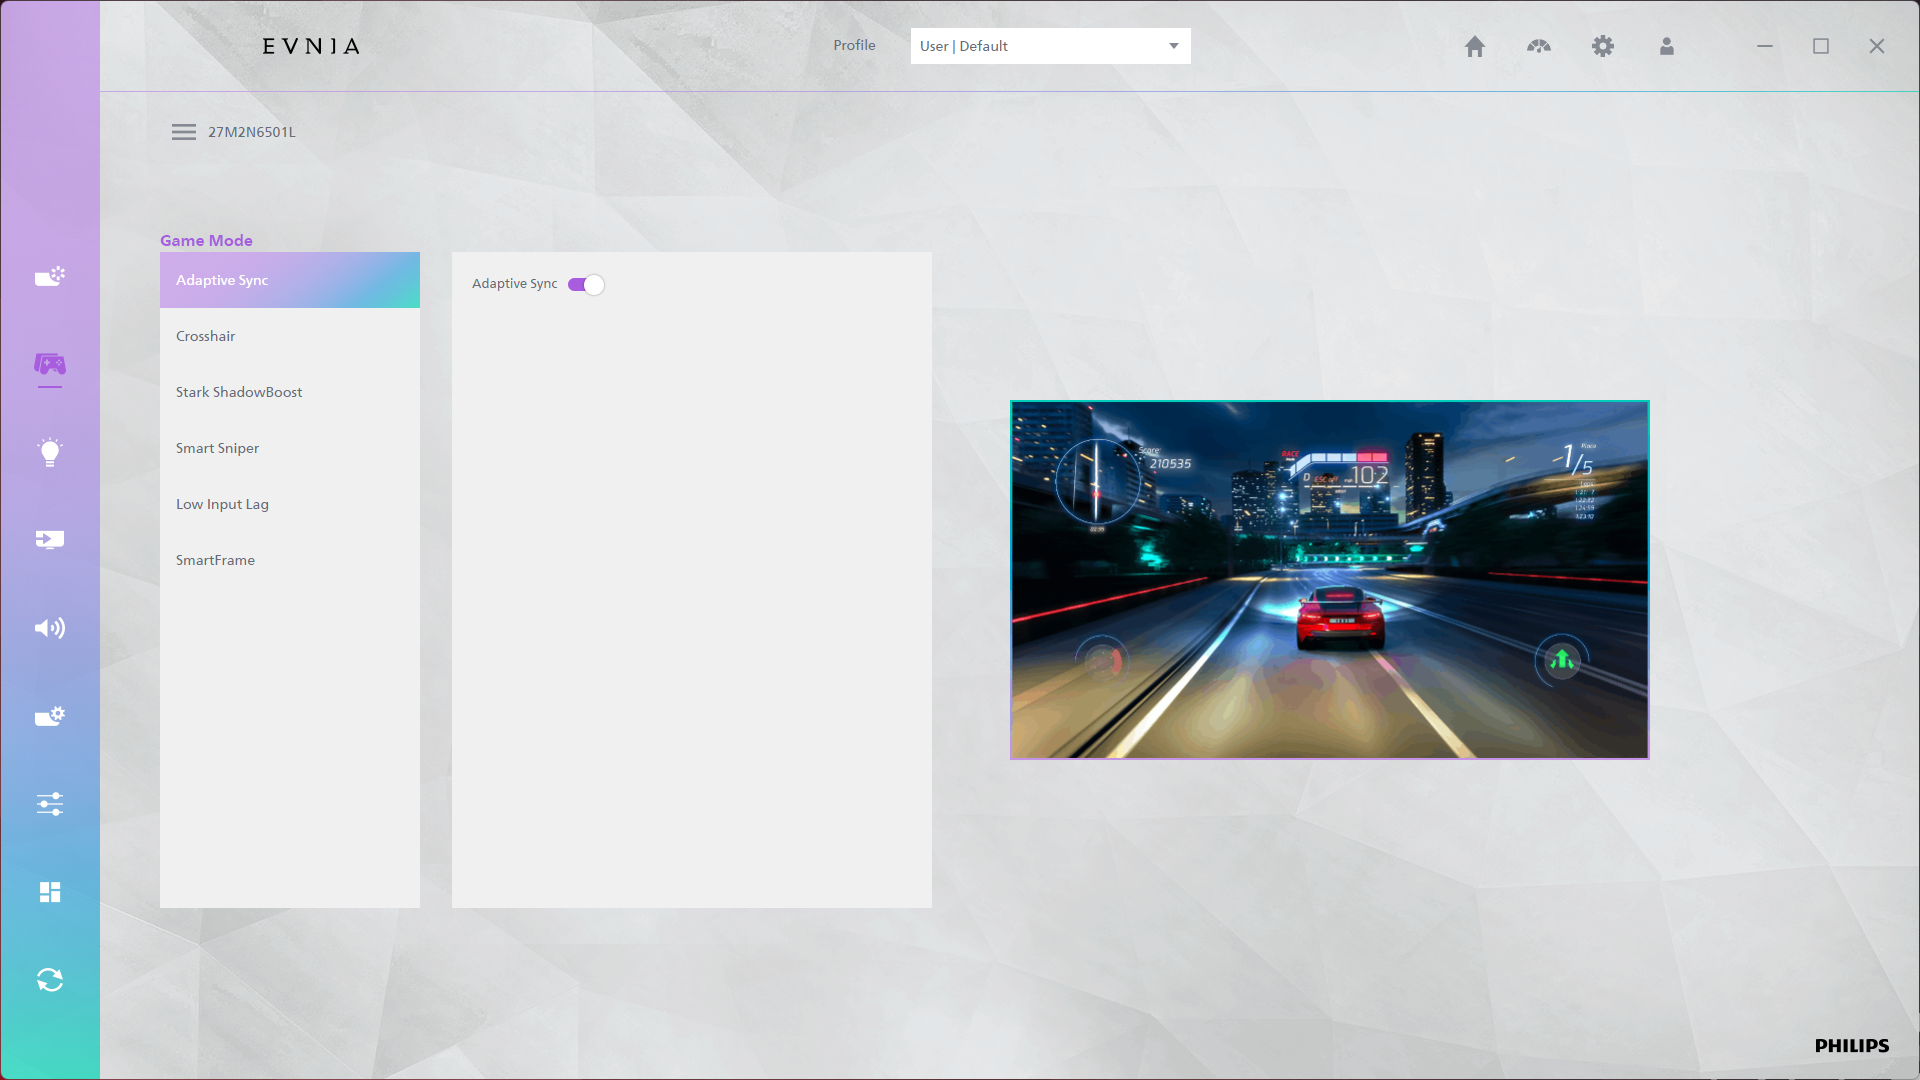Open the audio speaker sidebar icon
This screenshot has height=1080, width=1920.
[x=49, y=628]
